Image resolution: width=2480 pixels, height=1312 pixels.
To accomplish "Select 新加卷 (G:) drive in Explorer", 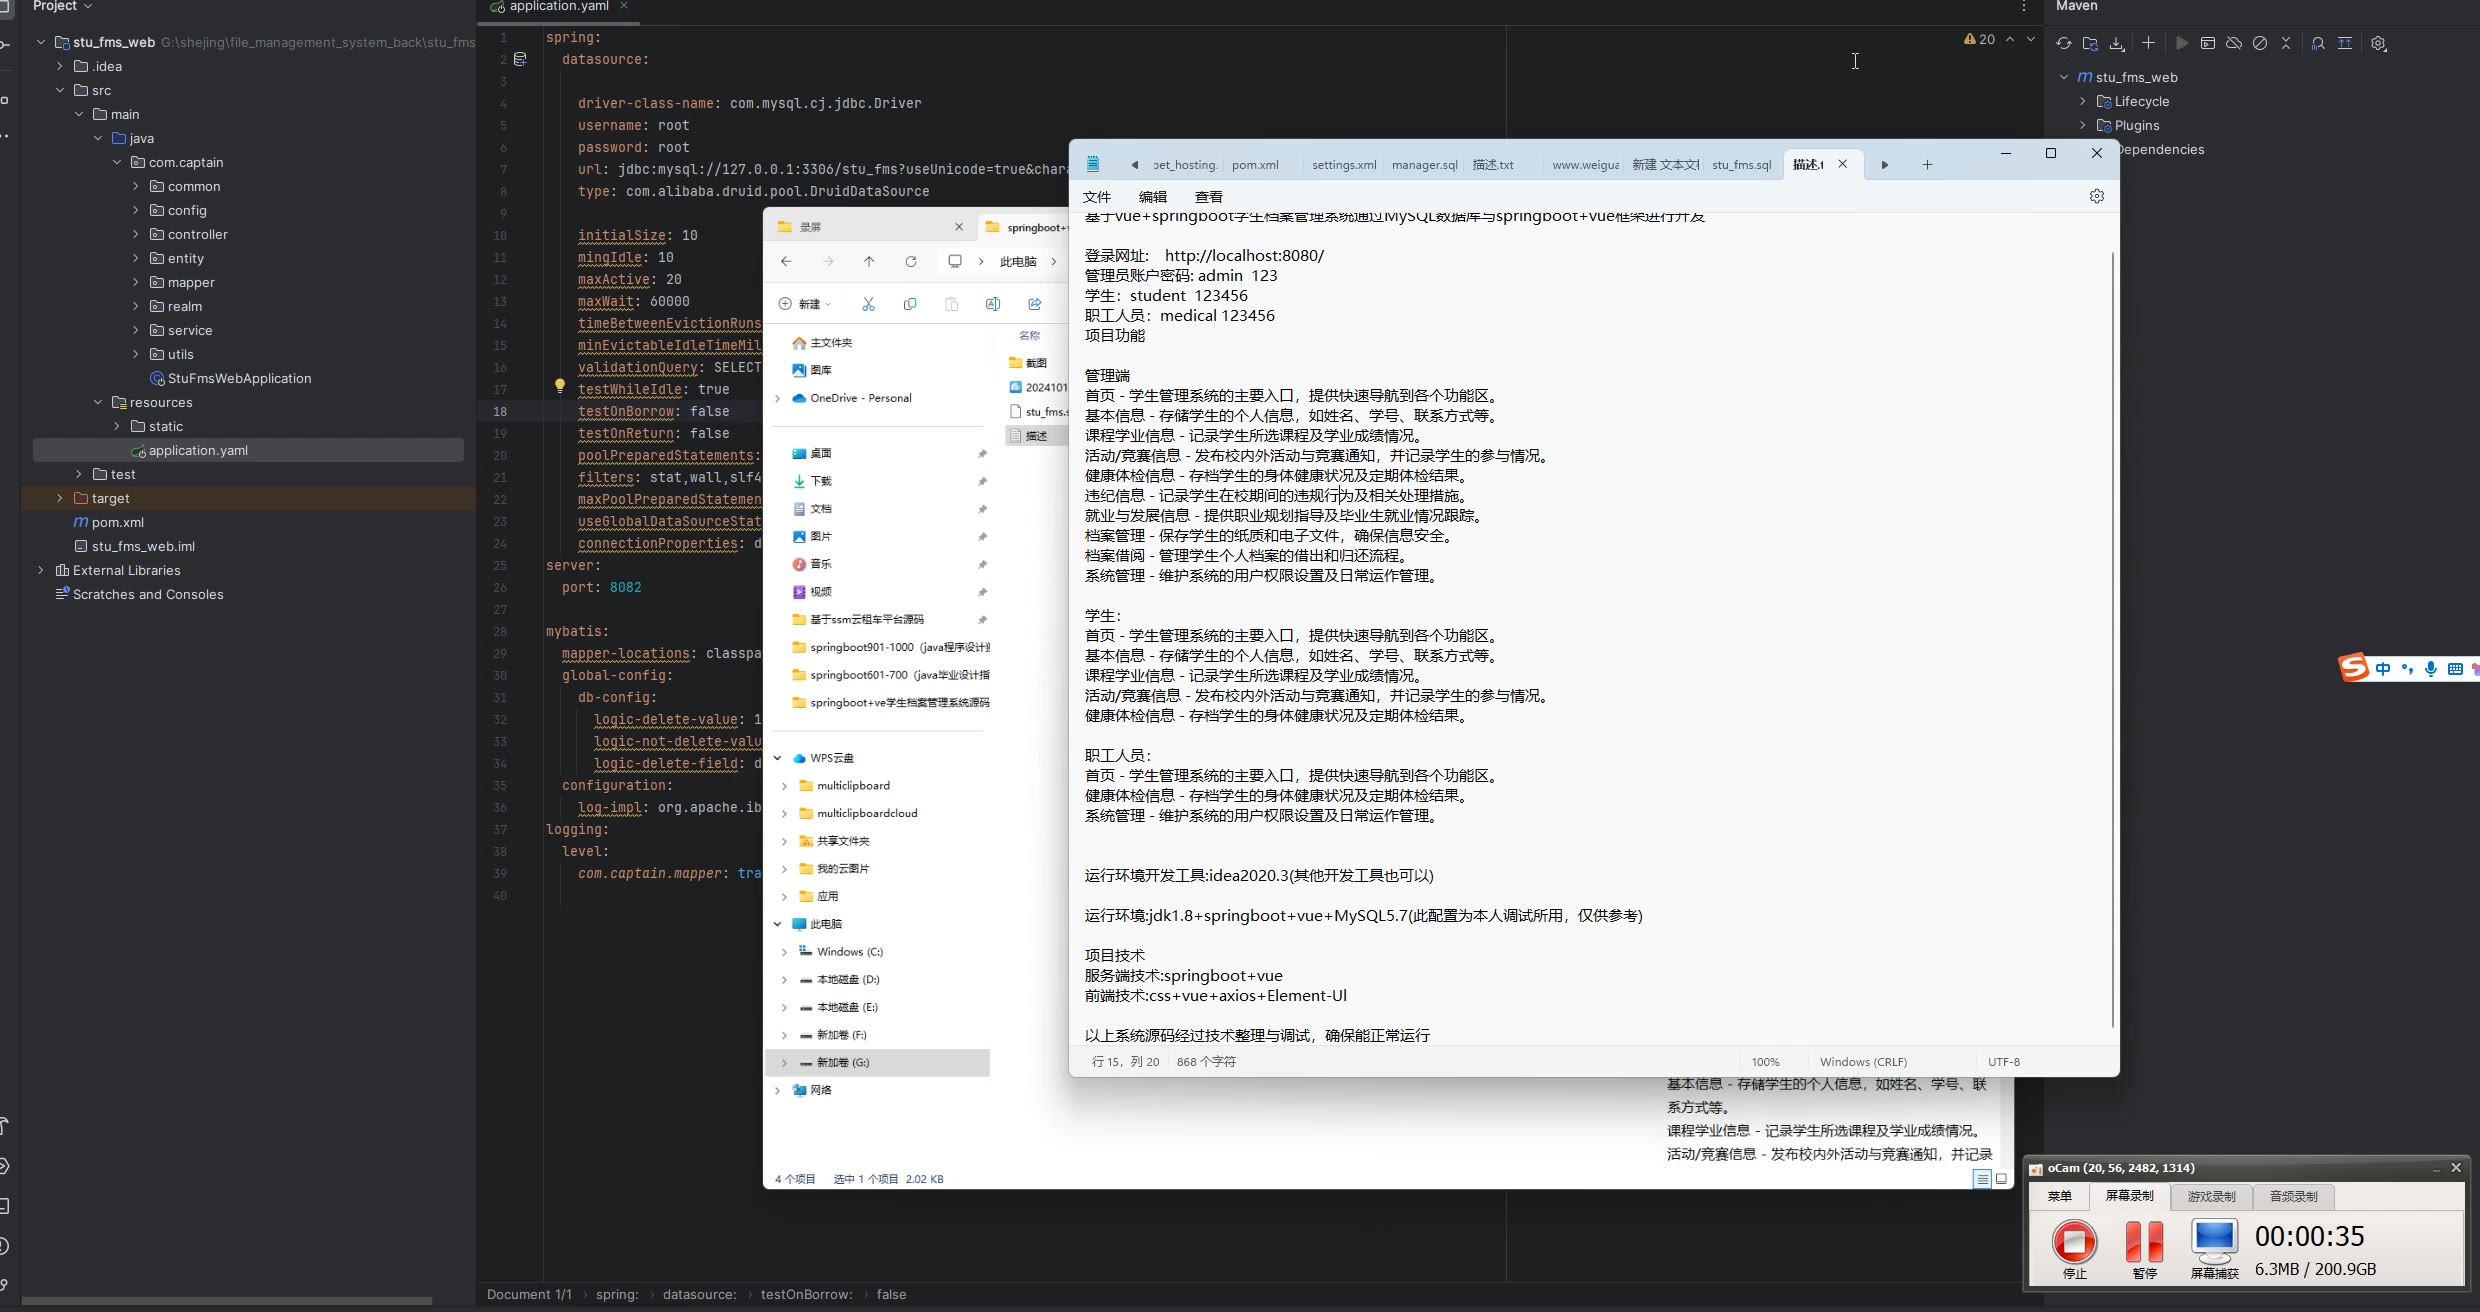I will pyautogui.click(x=877, y=1062).
